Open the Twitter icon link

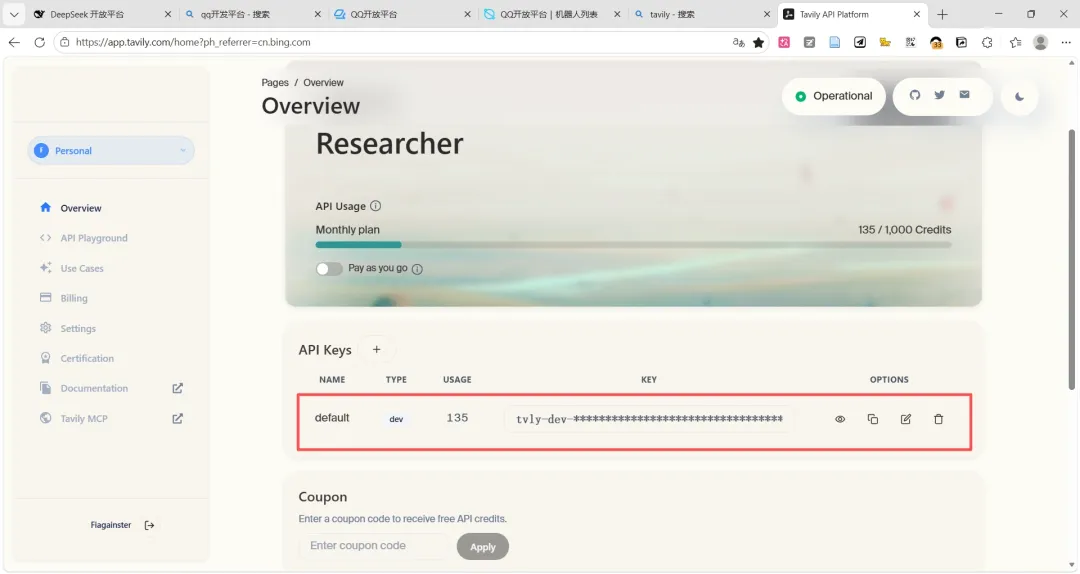(x=939, y=95)
